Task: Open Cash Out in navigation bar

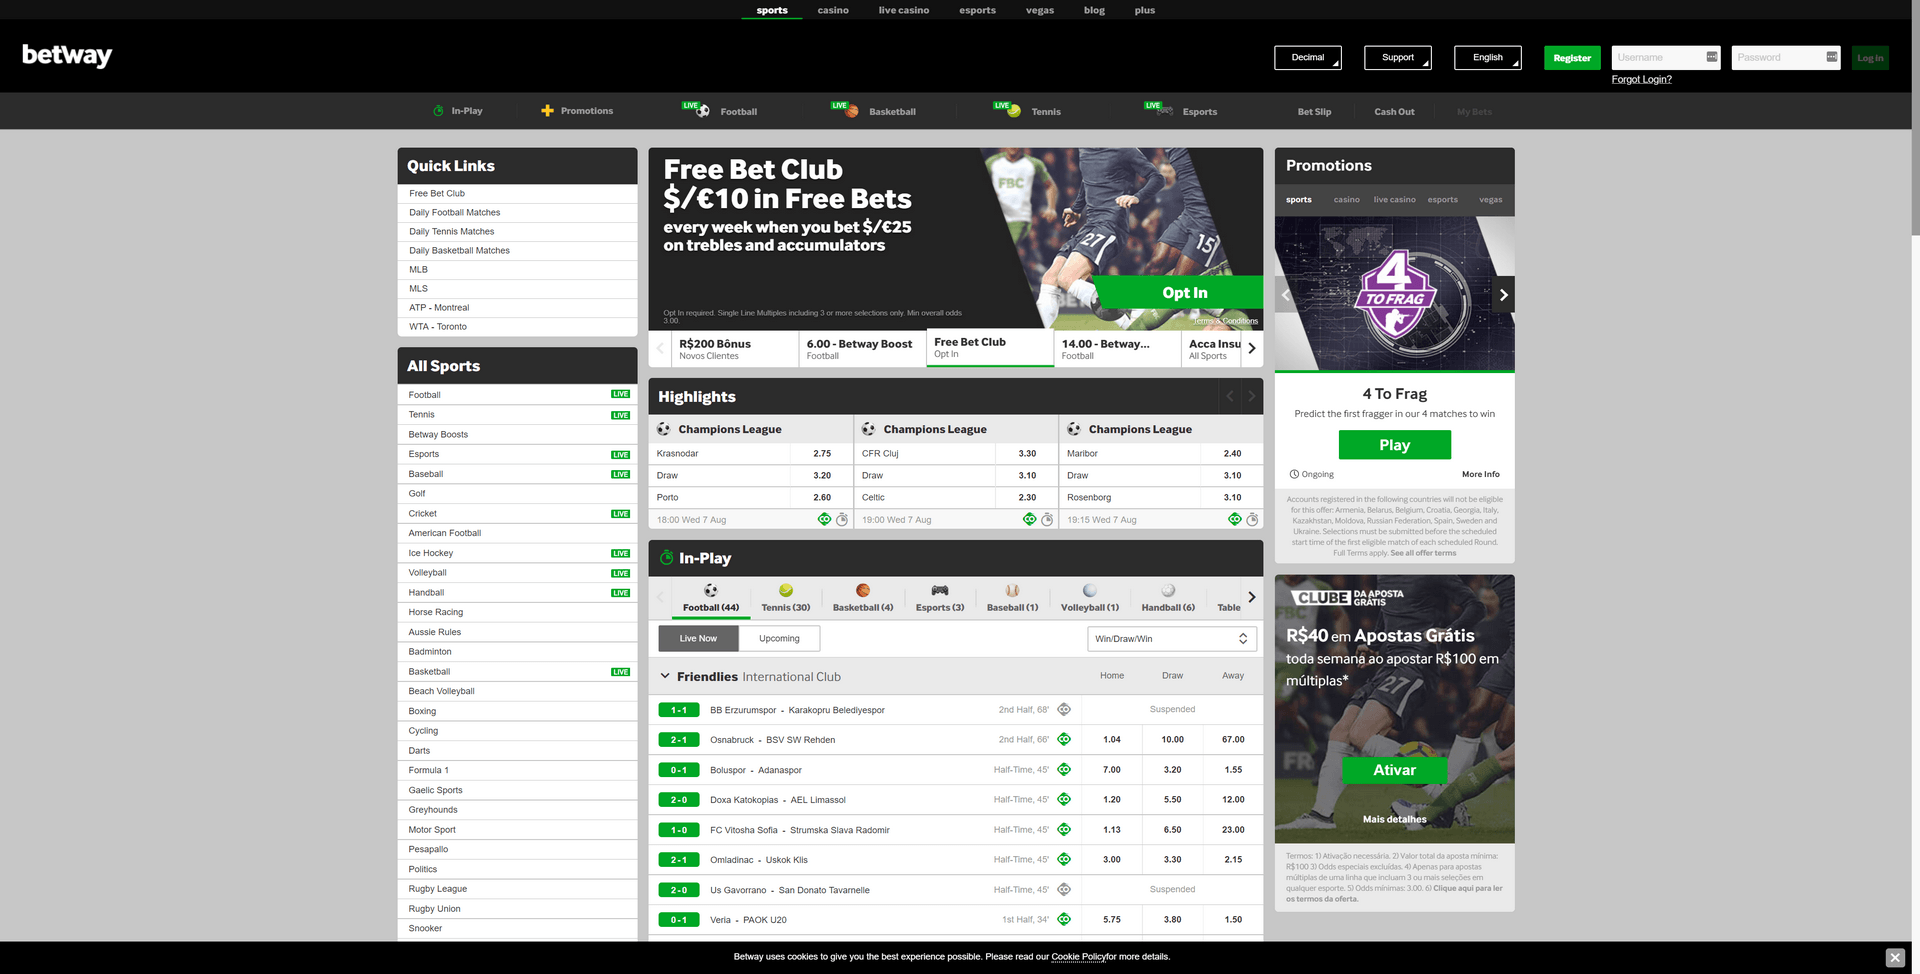Action: pyautogui.click(x=1394, y=112)
